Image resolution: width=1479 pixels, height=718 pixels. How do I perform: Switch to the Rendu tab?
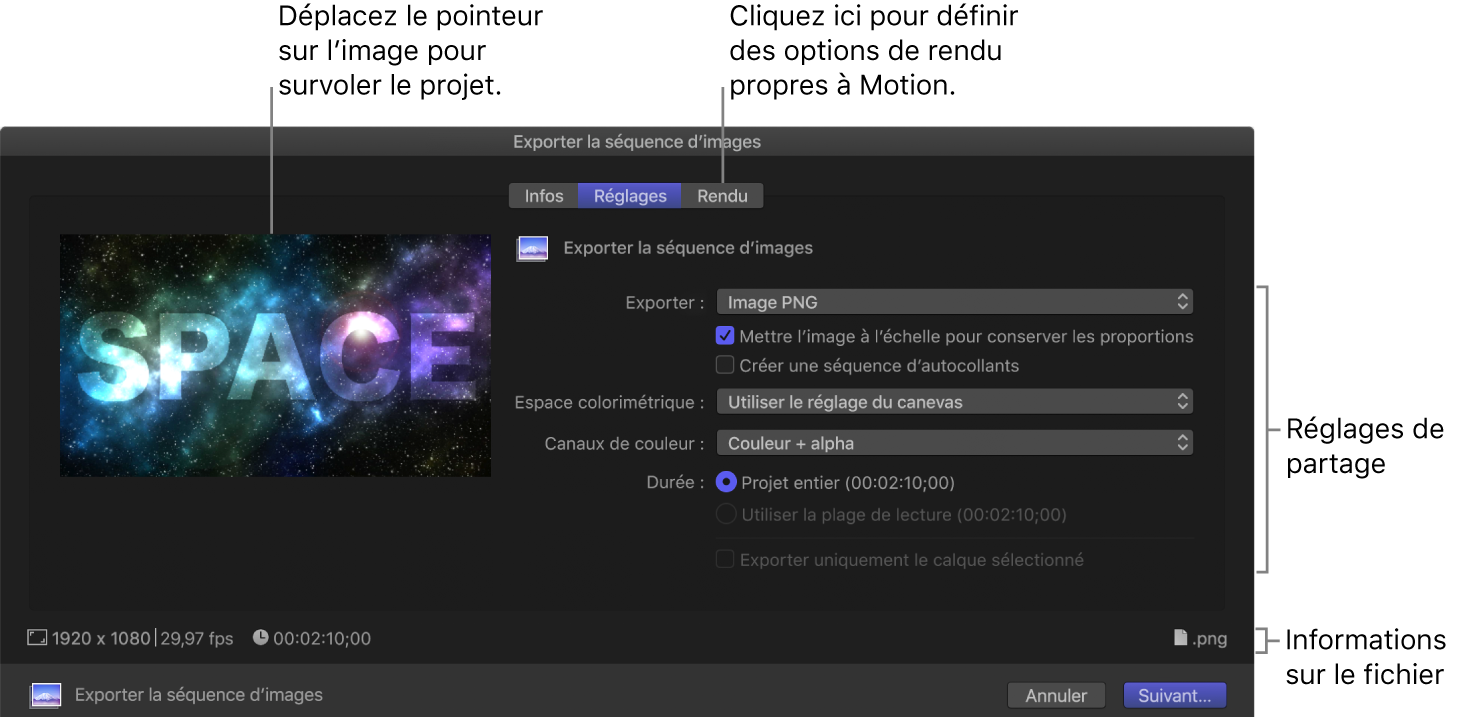[x=722, y=195]
